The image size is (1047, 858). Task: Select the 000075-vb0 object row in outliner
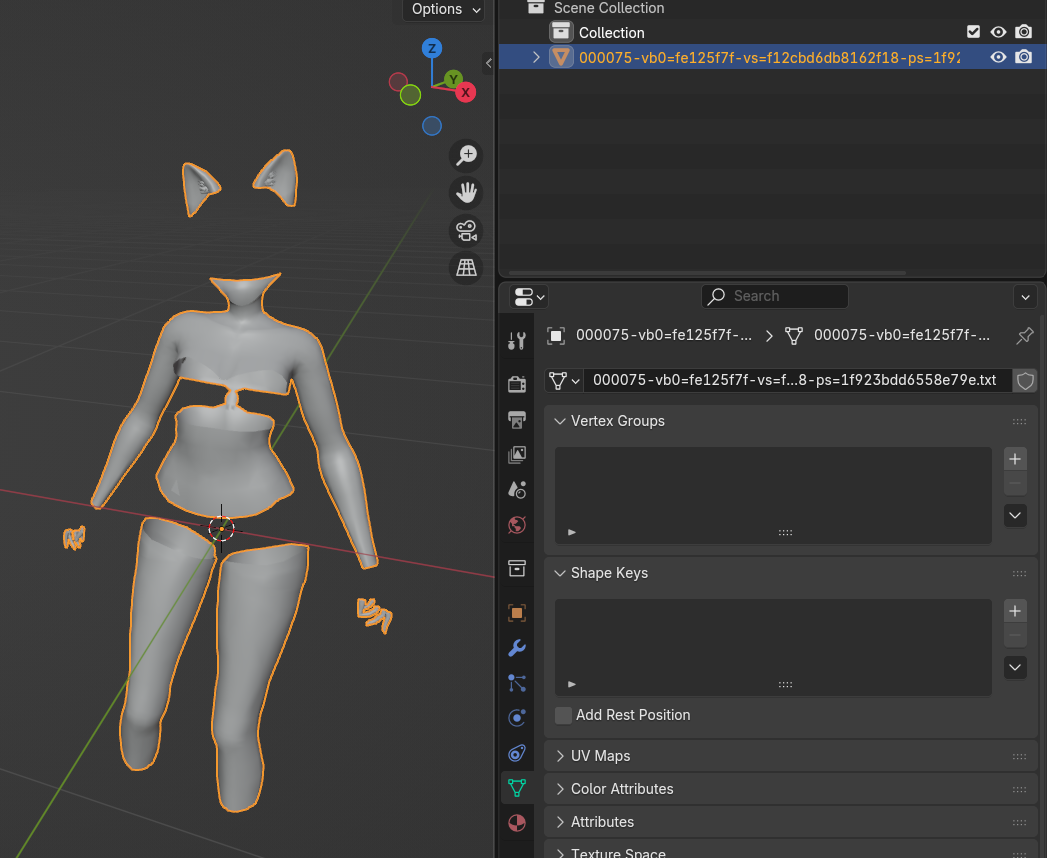(772, 57)
